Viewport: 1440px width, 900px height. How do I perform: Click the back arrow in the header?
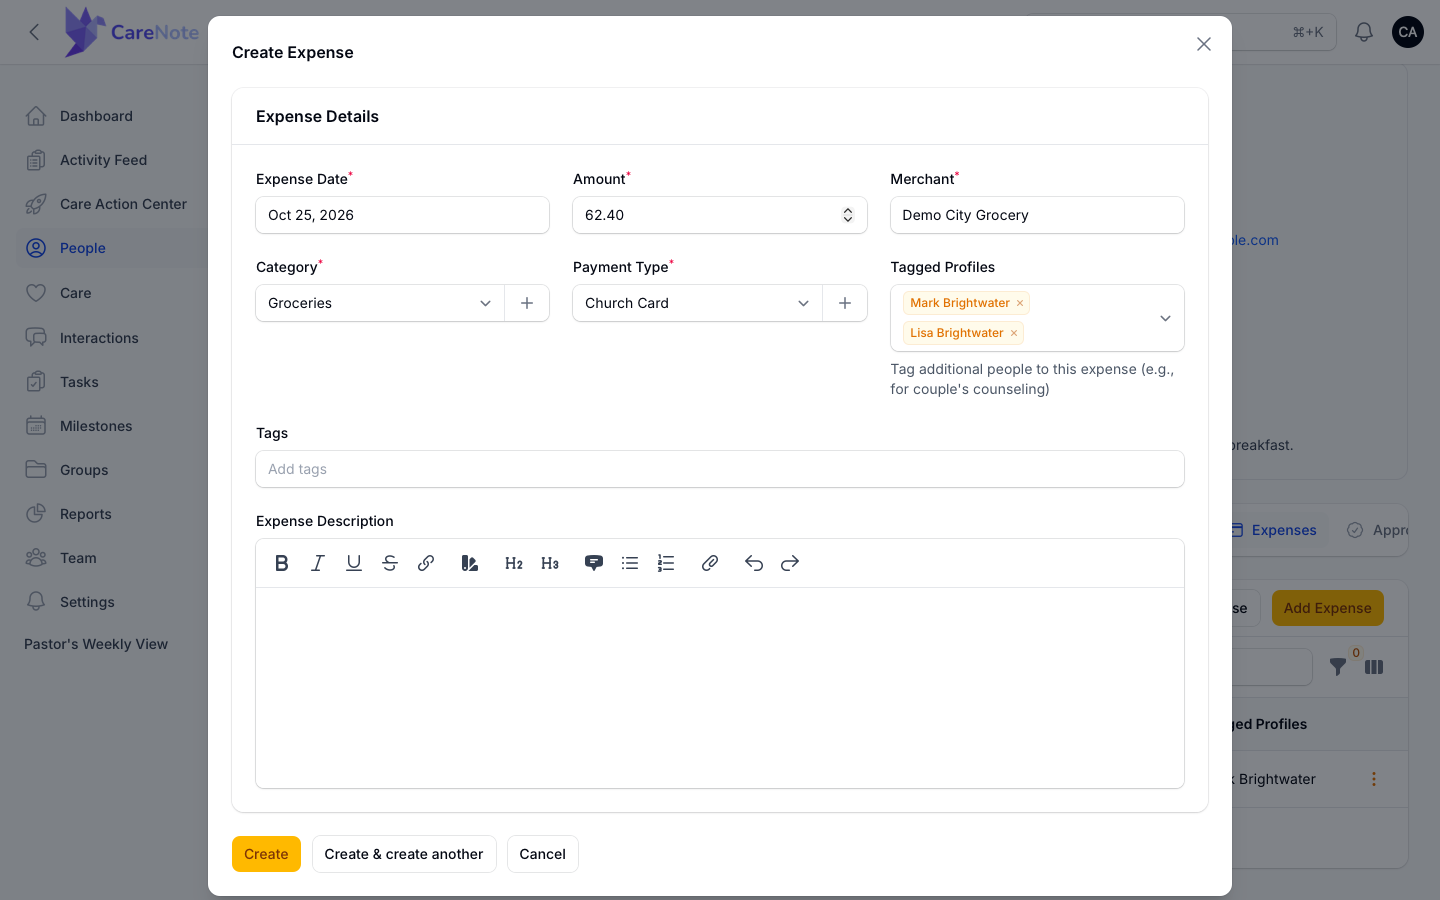coord(34,32)
